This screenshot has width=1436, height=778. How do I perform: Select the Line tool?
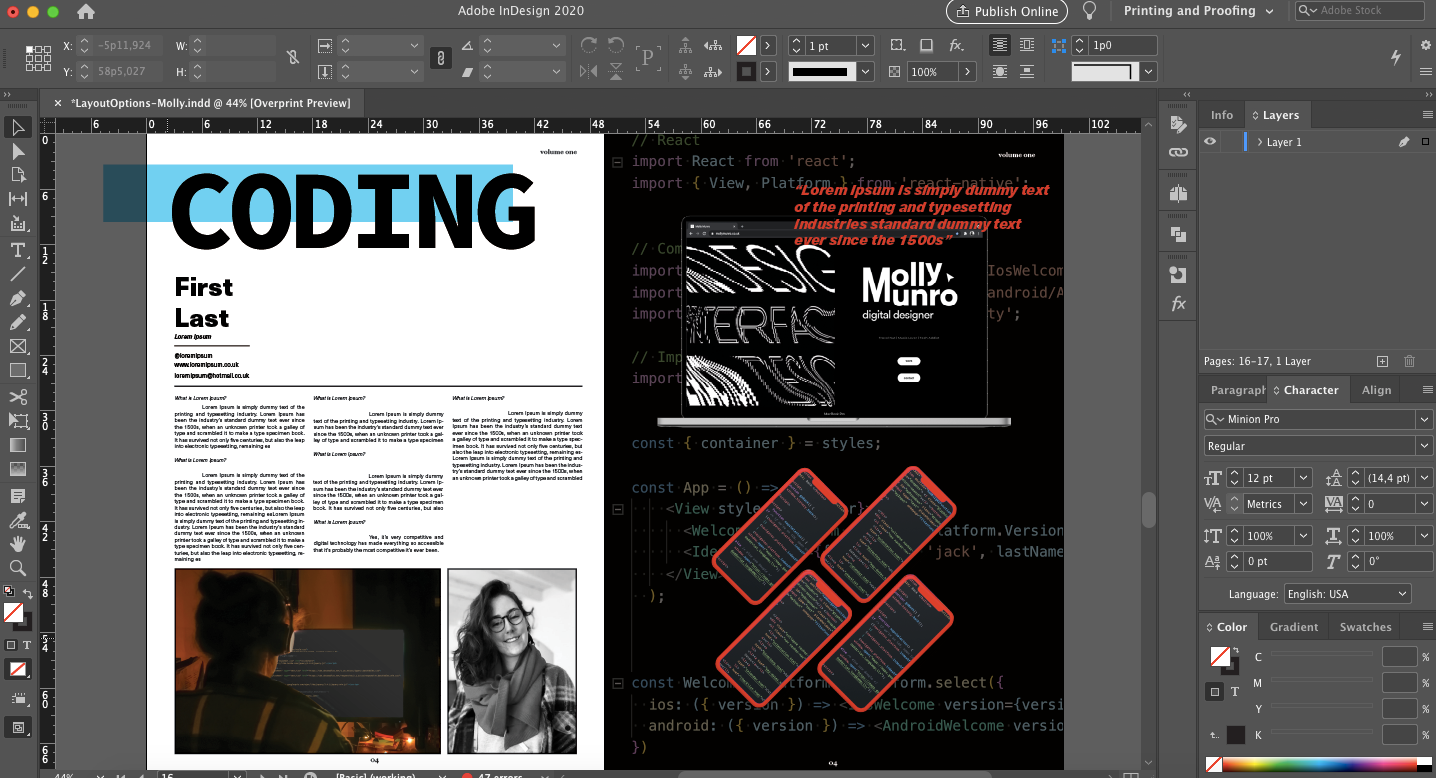[x=17, y=274]
